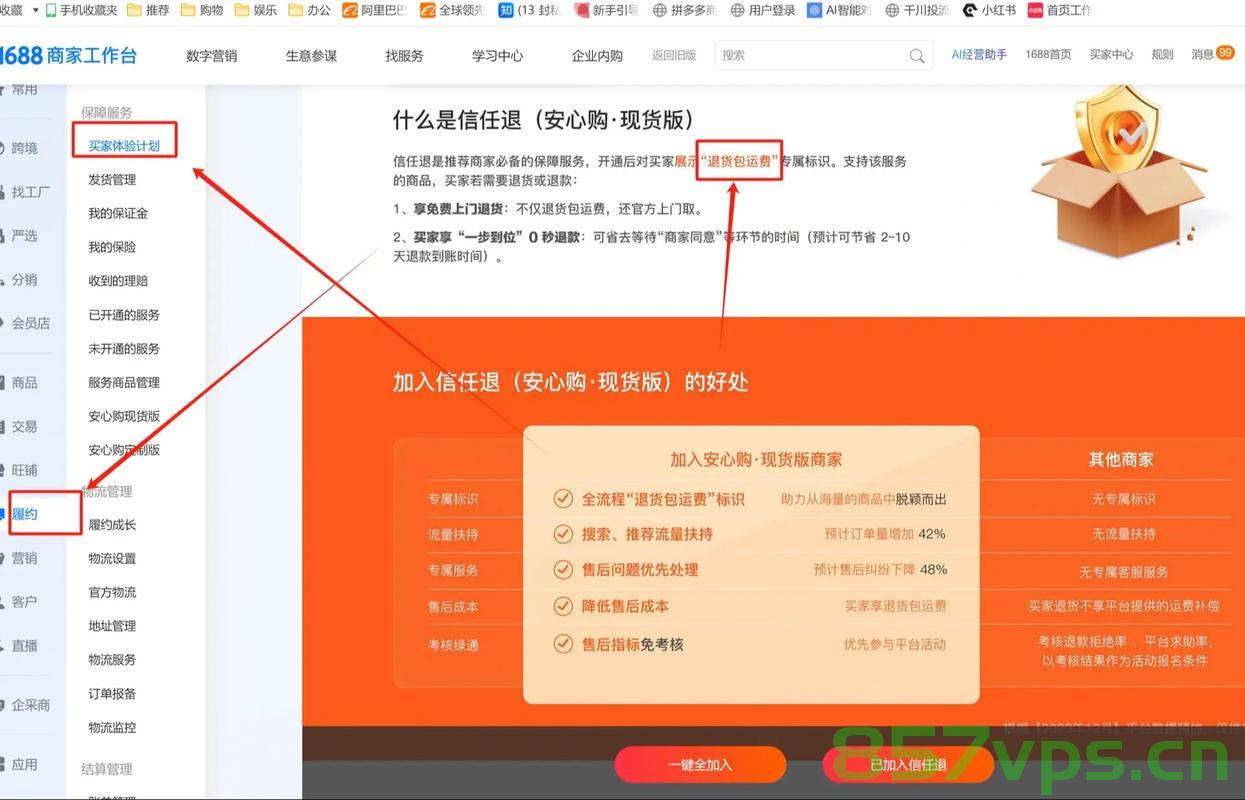Open the 知 (13 封私 bookmark

530,10
